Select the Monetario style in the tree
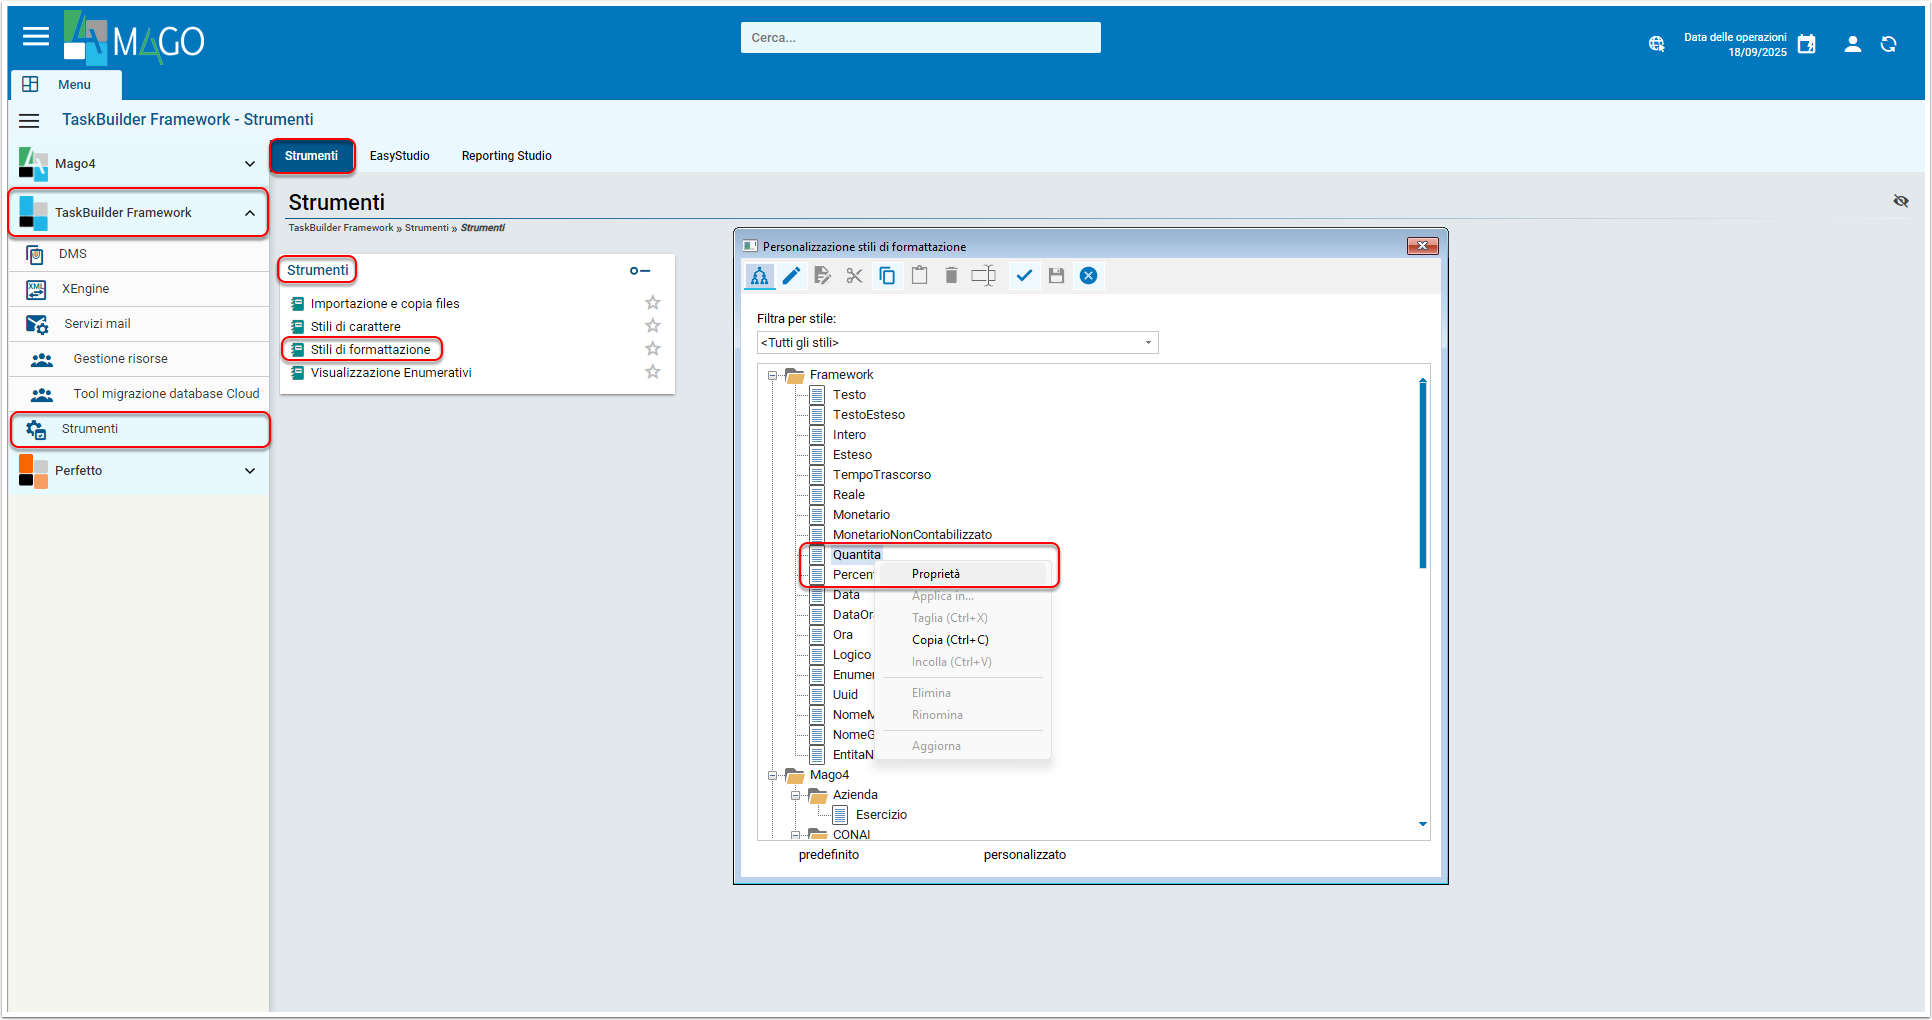 (x=861, y=515)
